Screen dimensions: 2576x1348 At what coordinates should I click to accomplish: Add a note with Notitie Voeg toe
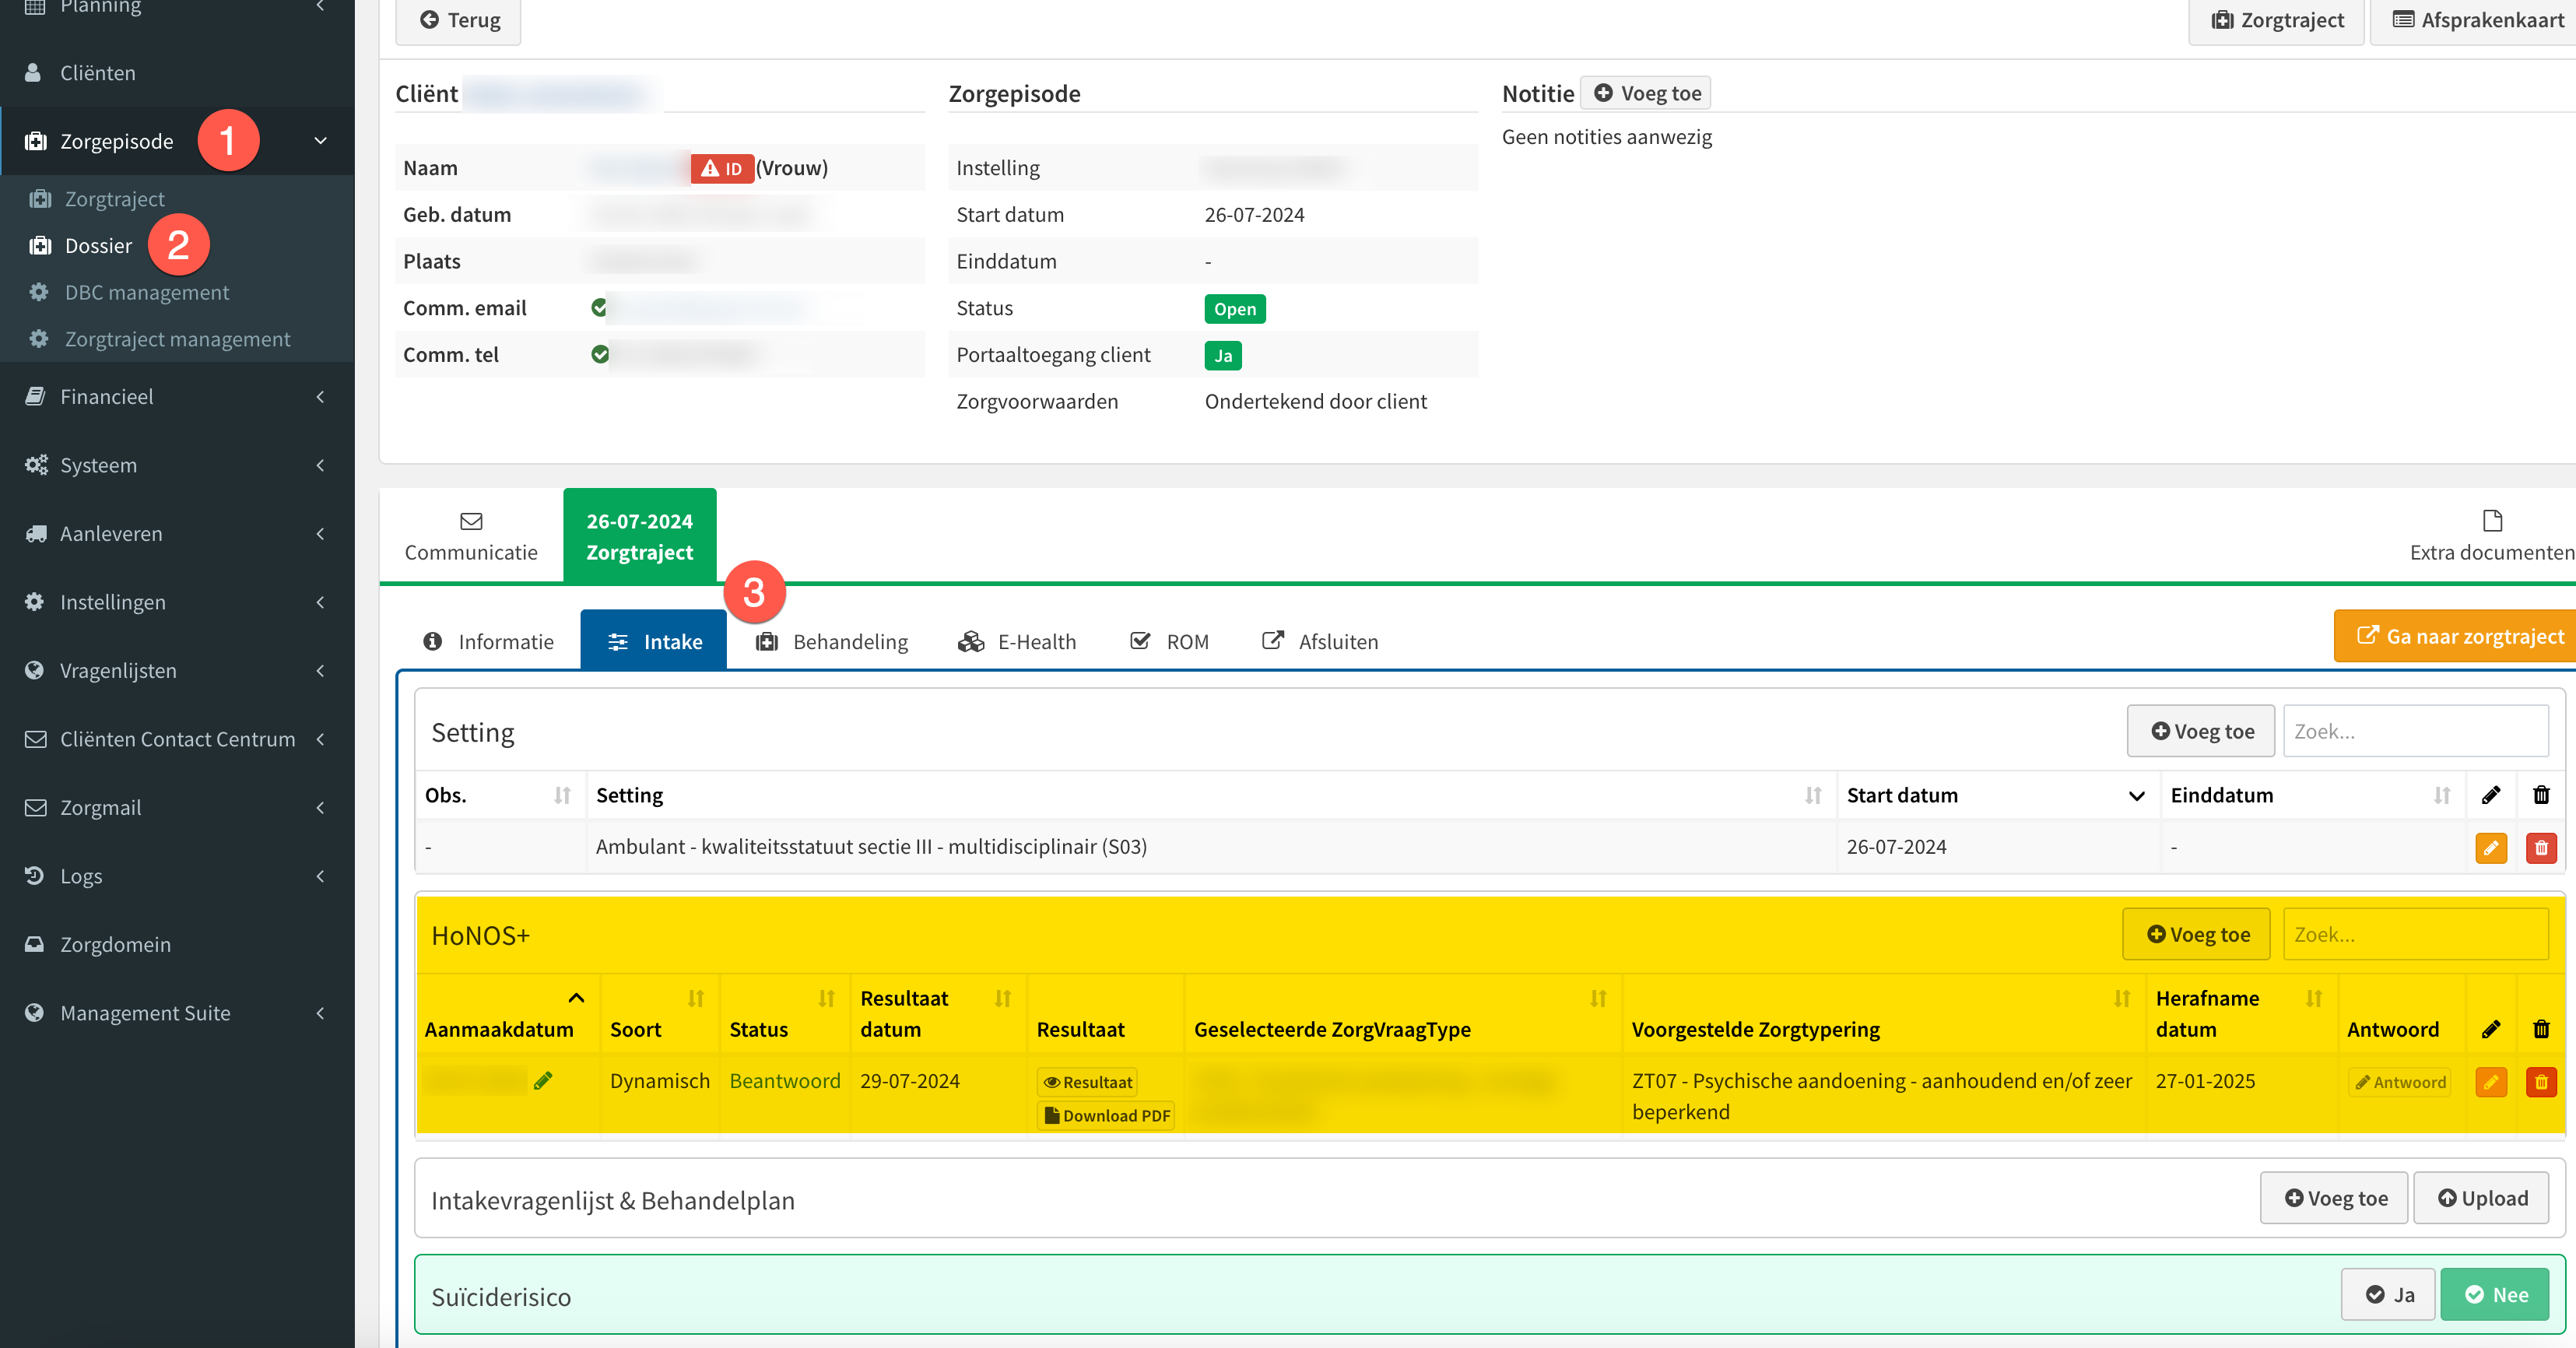click(x=1646, y=93)
